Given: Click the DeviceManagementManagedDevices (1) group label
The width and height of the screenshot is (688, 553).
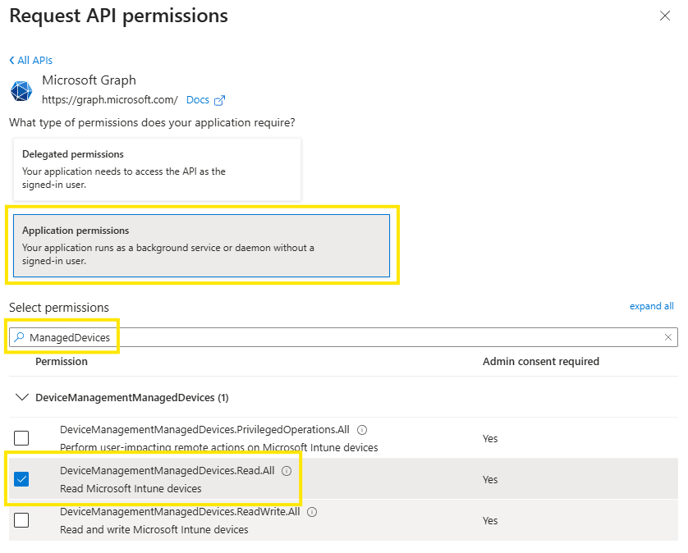Looking at the screenshot, I should click(x=132, y=398).
